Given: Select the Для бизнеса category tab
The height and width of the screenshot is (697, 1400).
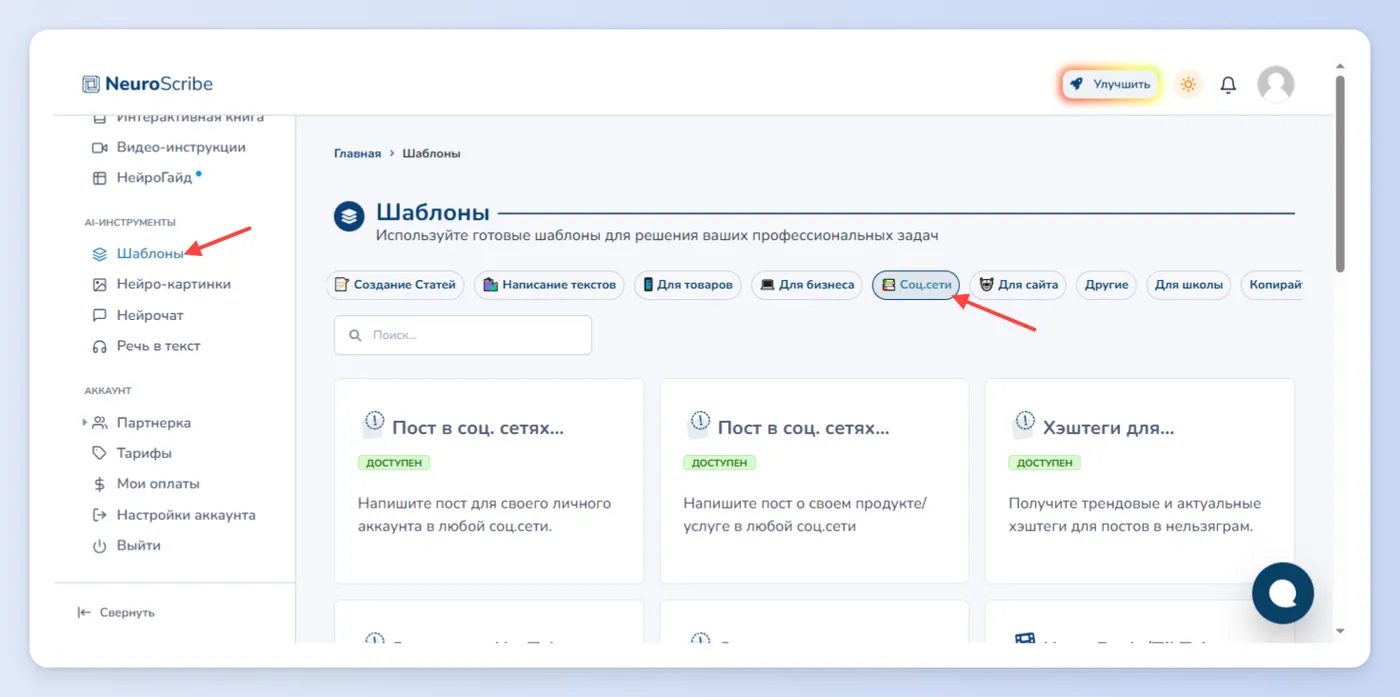Looking at the screenshot, I should coord(807,285).
